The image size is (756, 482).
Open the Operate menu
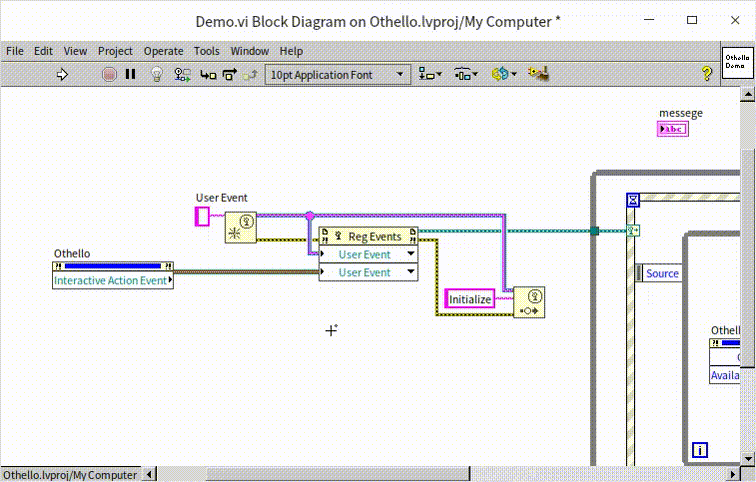coord(163,51)
